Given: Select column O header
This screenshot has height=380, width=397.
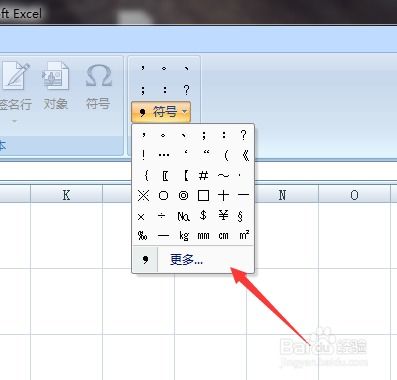Looking at the screenshot, I should pos(354,195).
